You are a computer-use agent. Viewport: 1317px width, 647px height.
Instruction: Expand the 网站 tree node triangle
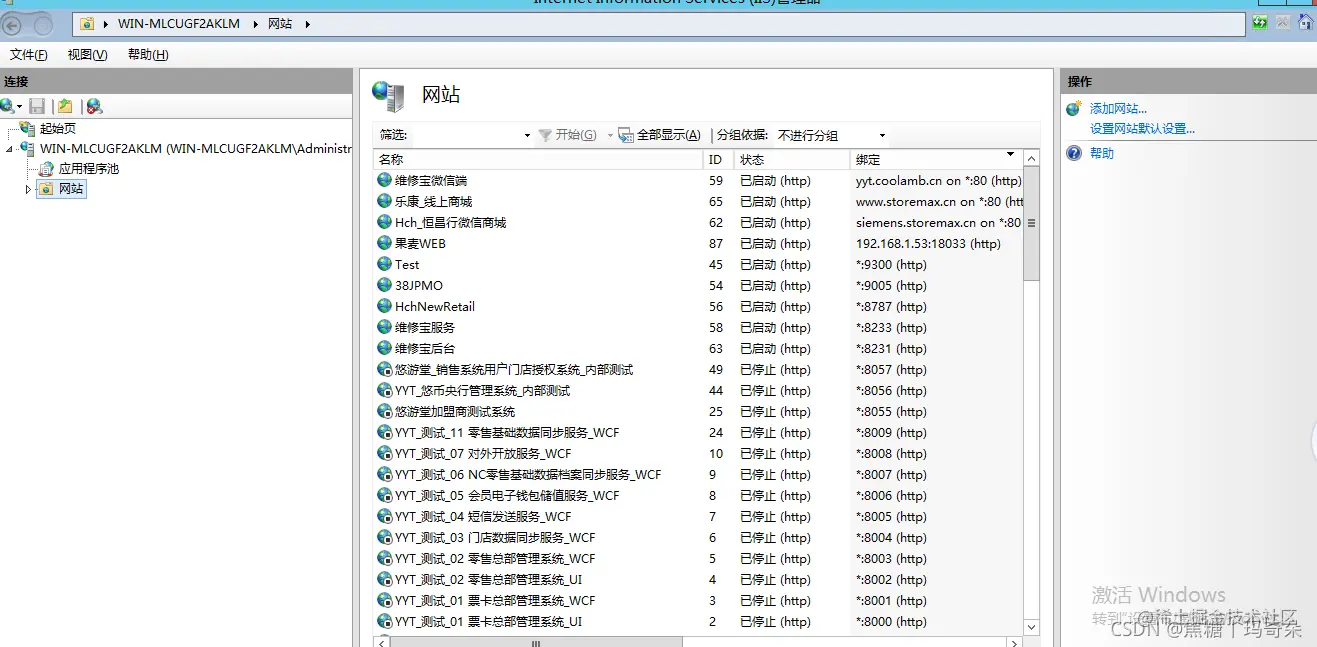pos(28,189)
